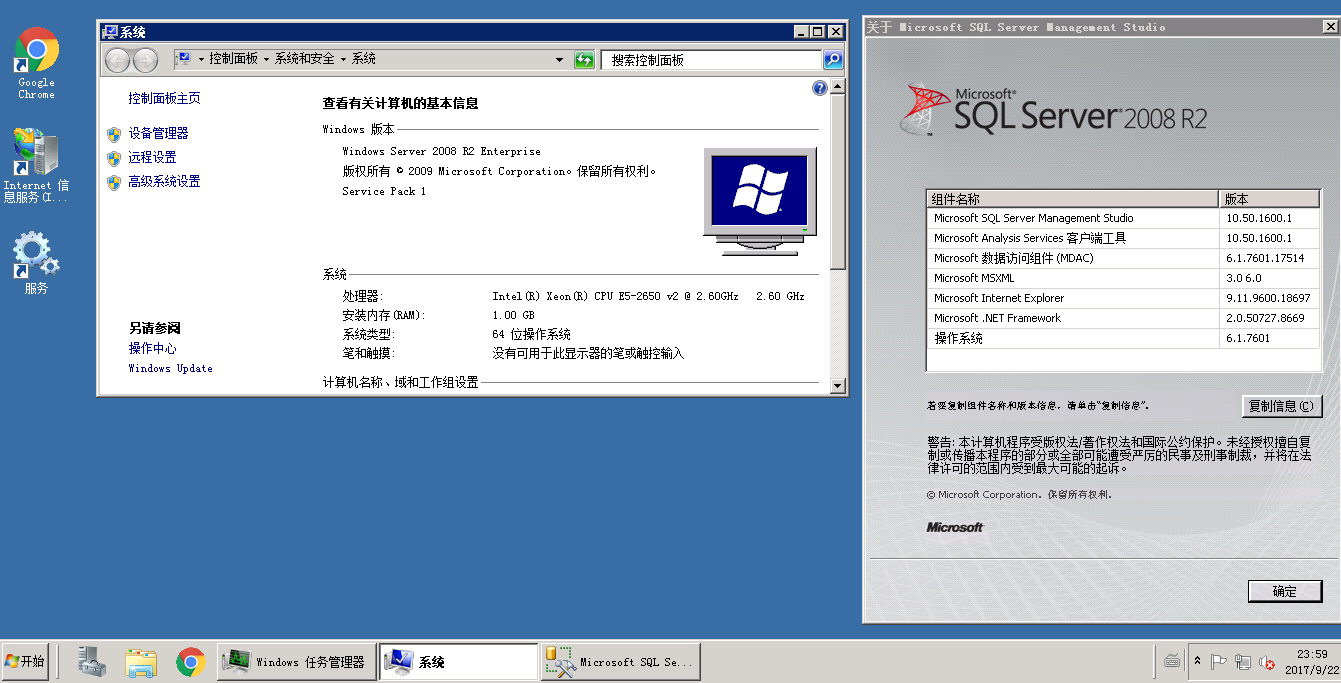Click shield icon beside 远程设置

tap(113, 157)
